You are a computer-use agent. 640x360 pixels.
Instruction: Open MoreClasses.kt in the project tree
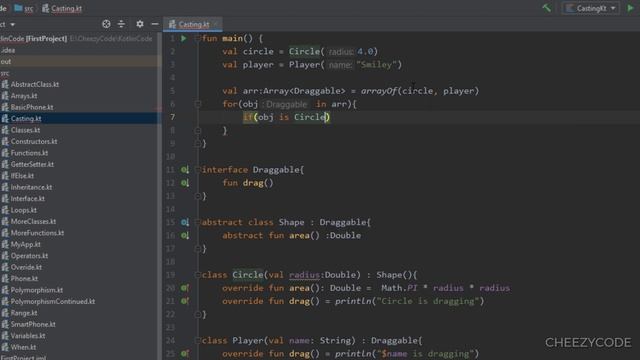coord(33,222)
